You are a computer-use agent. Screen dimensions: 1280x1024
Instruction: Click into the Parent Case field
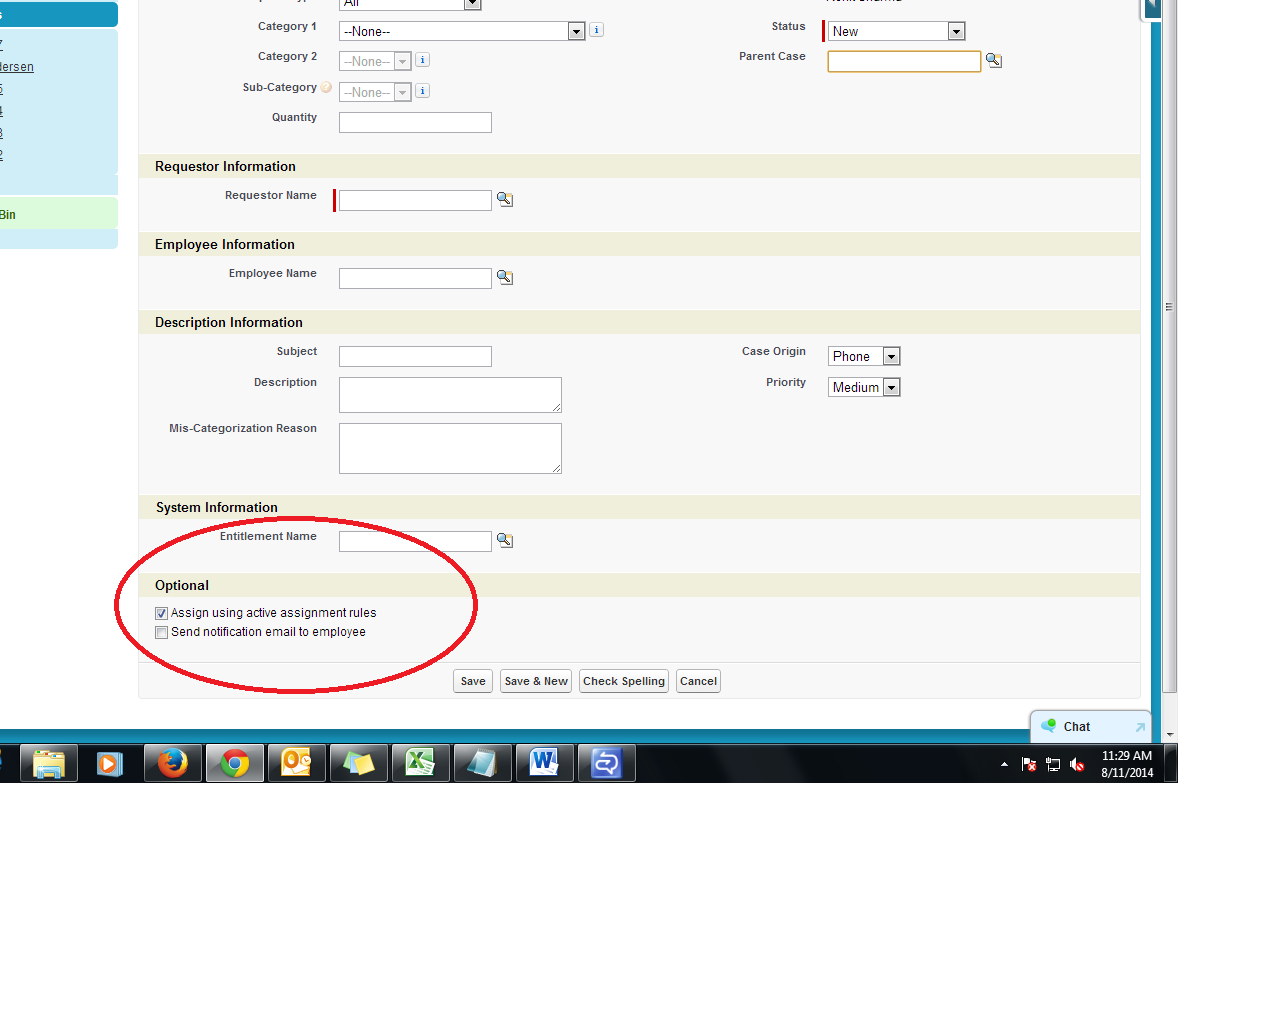904,61
